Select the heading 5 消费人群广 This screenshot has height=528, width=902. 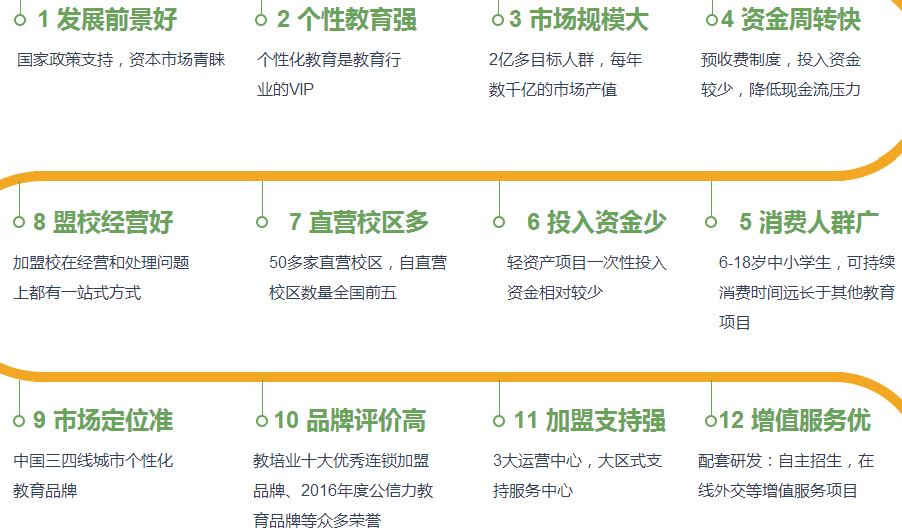click(809, 222)
